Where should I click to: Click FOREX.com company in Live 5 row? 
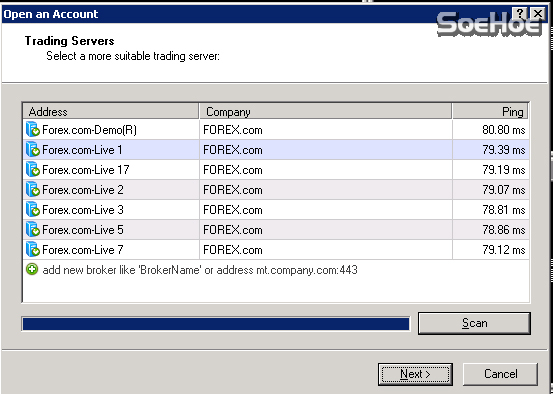[233, 231]
